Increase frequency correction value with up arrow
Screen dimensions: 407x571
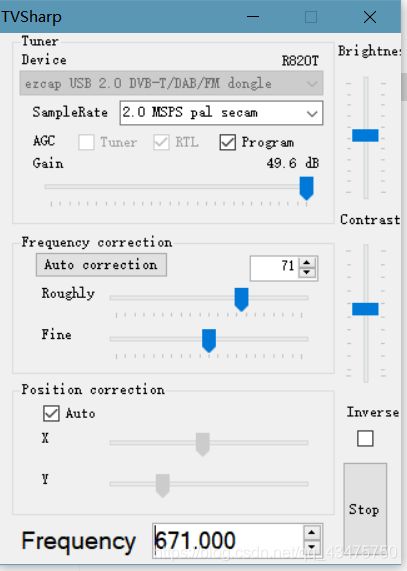[307, 262]
